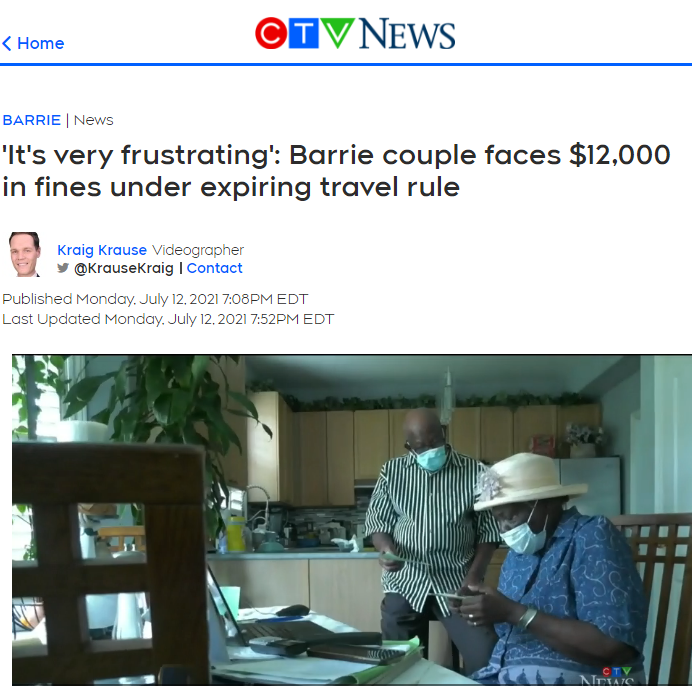Open the CTV News logo homepage

pyautogui.click(x=355, y=34)
